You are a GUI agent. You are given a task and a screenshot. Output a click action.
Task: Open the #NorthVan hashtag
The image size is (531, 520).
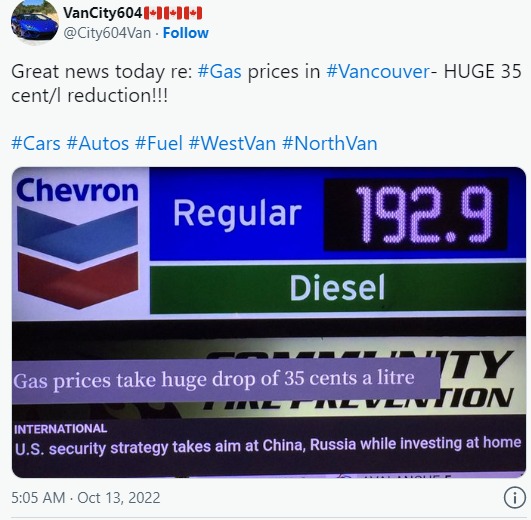click(330, 143)
